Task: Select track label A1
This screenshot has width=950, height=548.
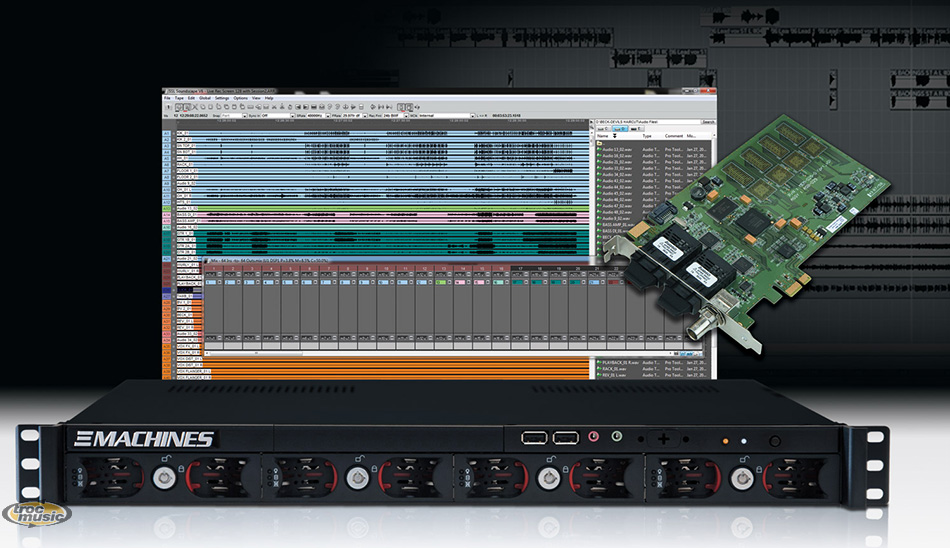Action: [167, 133]
